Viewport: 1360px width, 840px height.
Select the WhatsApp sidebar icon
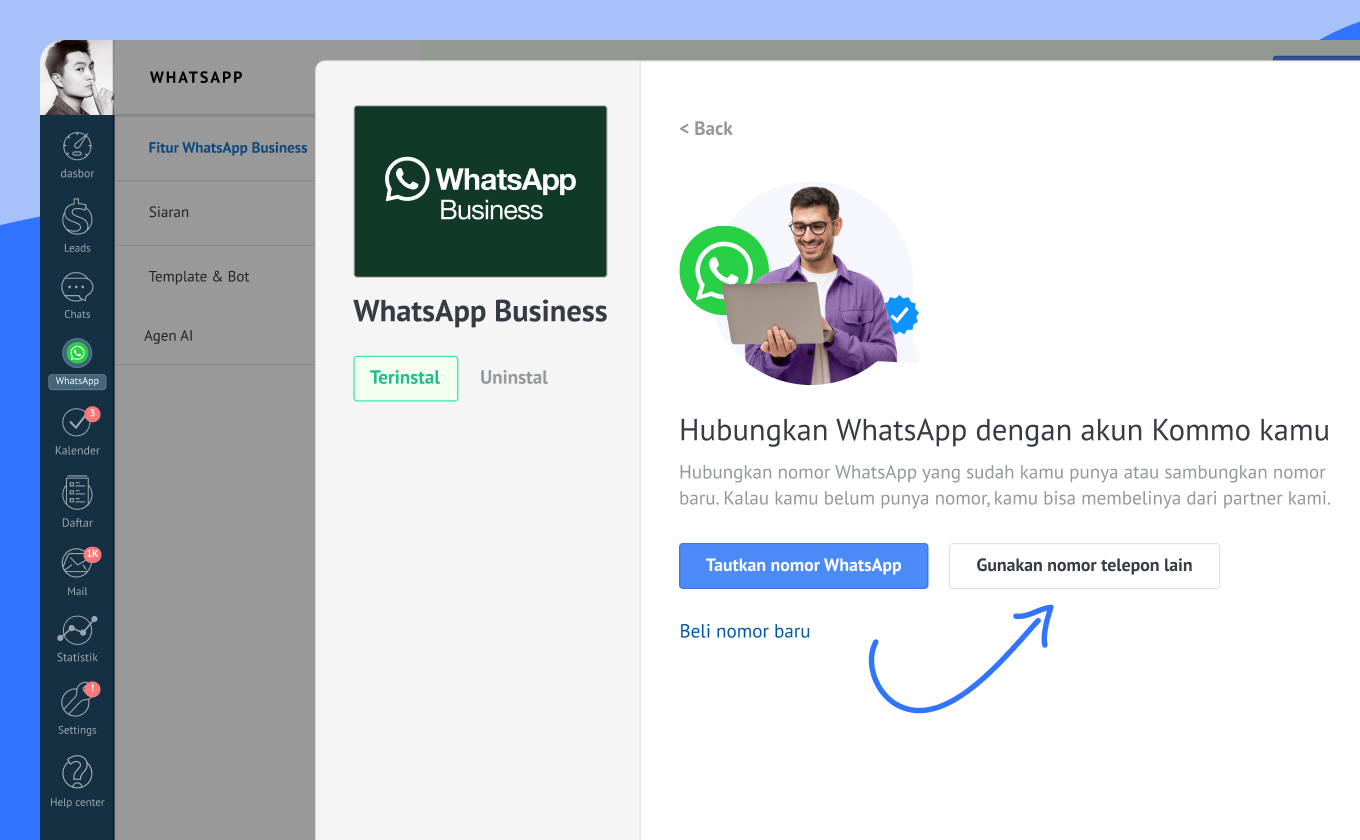77,353
